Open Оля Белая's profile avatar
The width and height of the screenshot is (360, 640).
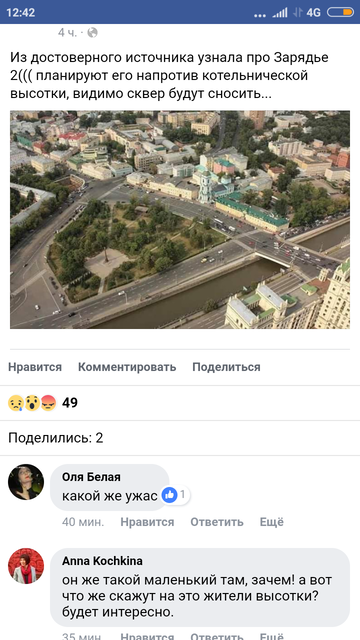pos(26,482)
